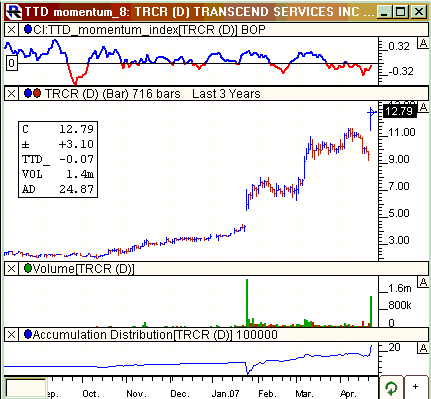Toggle auto-scale A button on momentum pane

pyautogui.click(x=423, y=43)
